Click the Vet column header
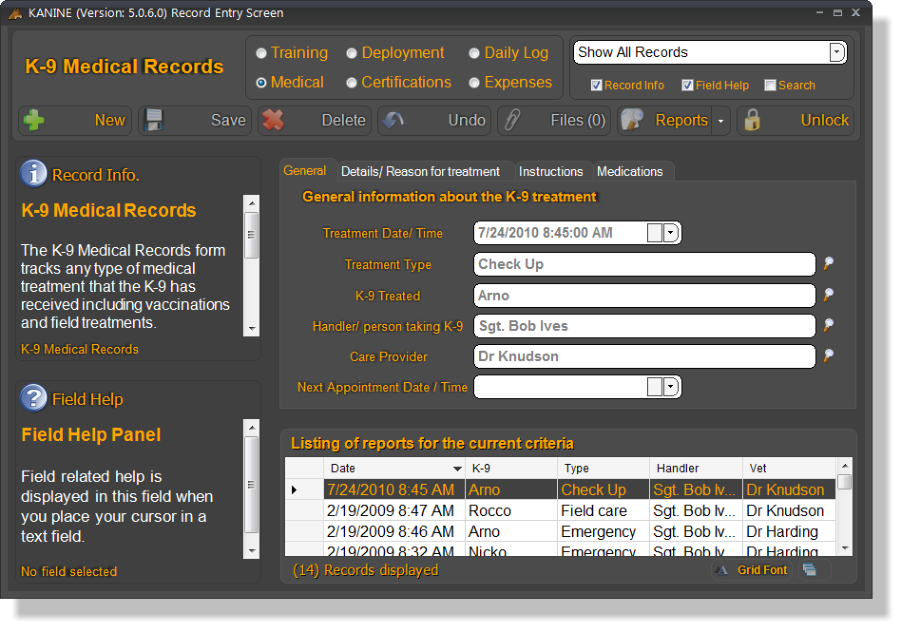This screenshot has width=900, height=629. click(x=789, y=468)
